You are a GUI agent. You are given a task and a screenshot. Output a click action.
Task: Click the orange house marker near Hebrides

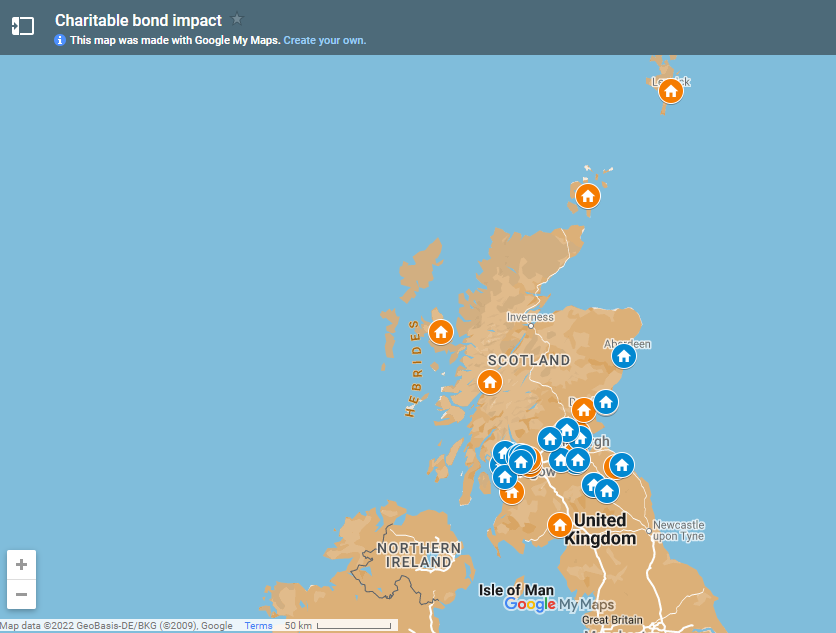click(440, 332)
